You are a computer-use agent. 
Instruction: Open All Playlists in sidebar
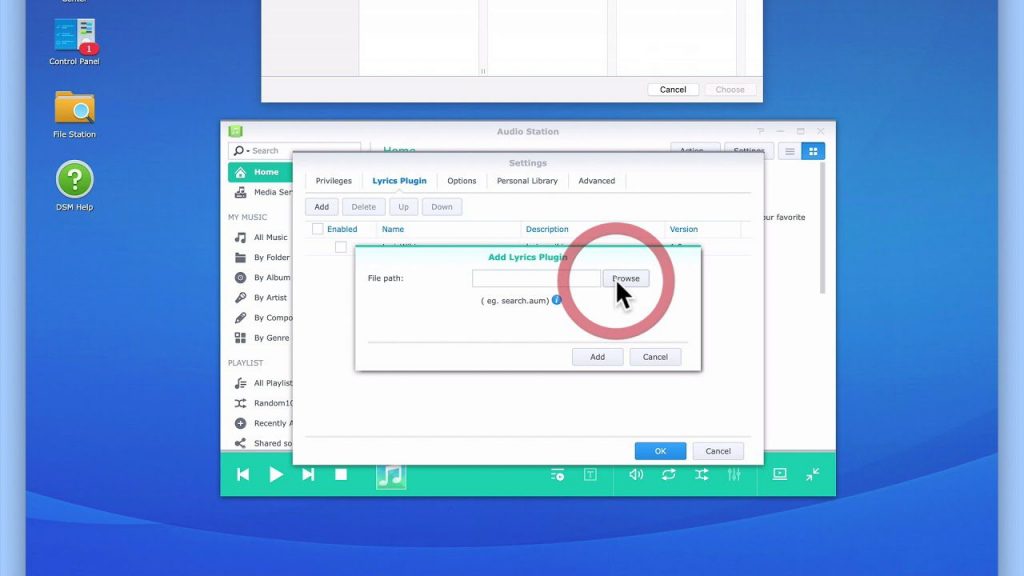(261, 383)
